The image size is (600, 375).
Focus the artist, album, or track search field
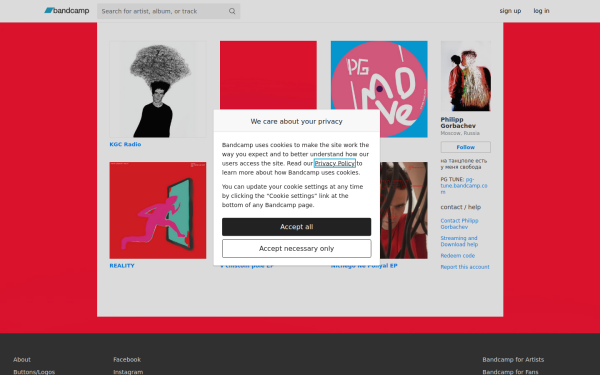point(168,11)
